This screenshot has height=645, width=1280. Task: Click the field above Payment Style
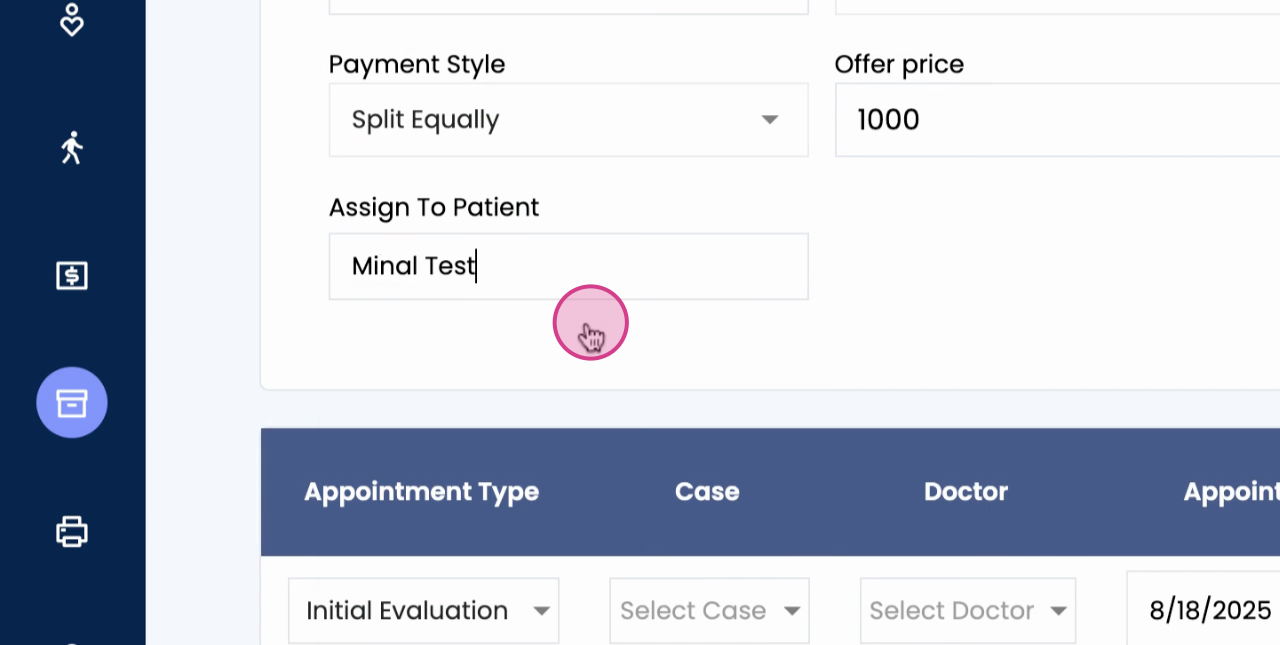pos(568,6)
